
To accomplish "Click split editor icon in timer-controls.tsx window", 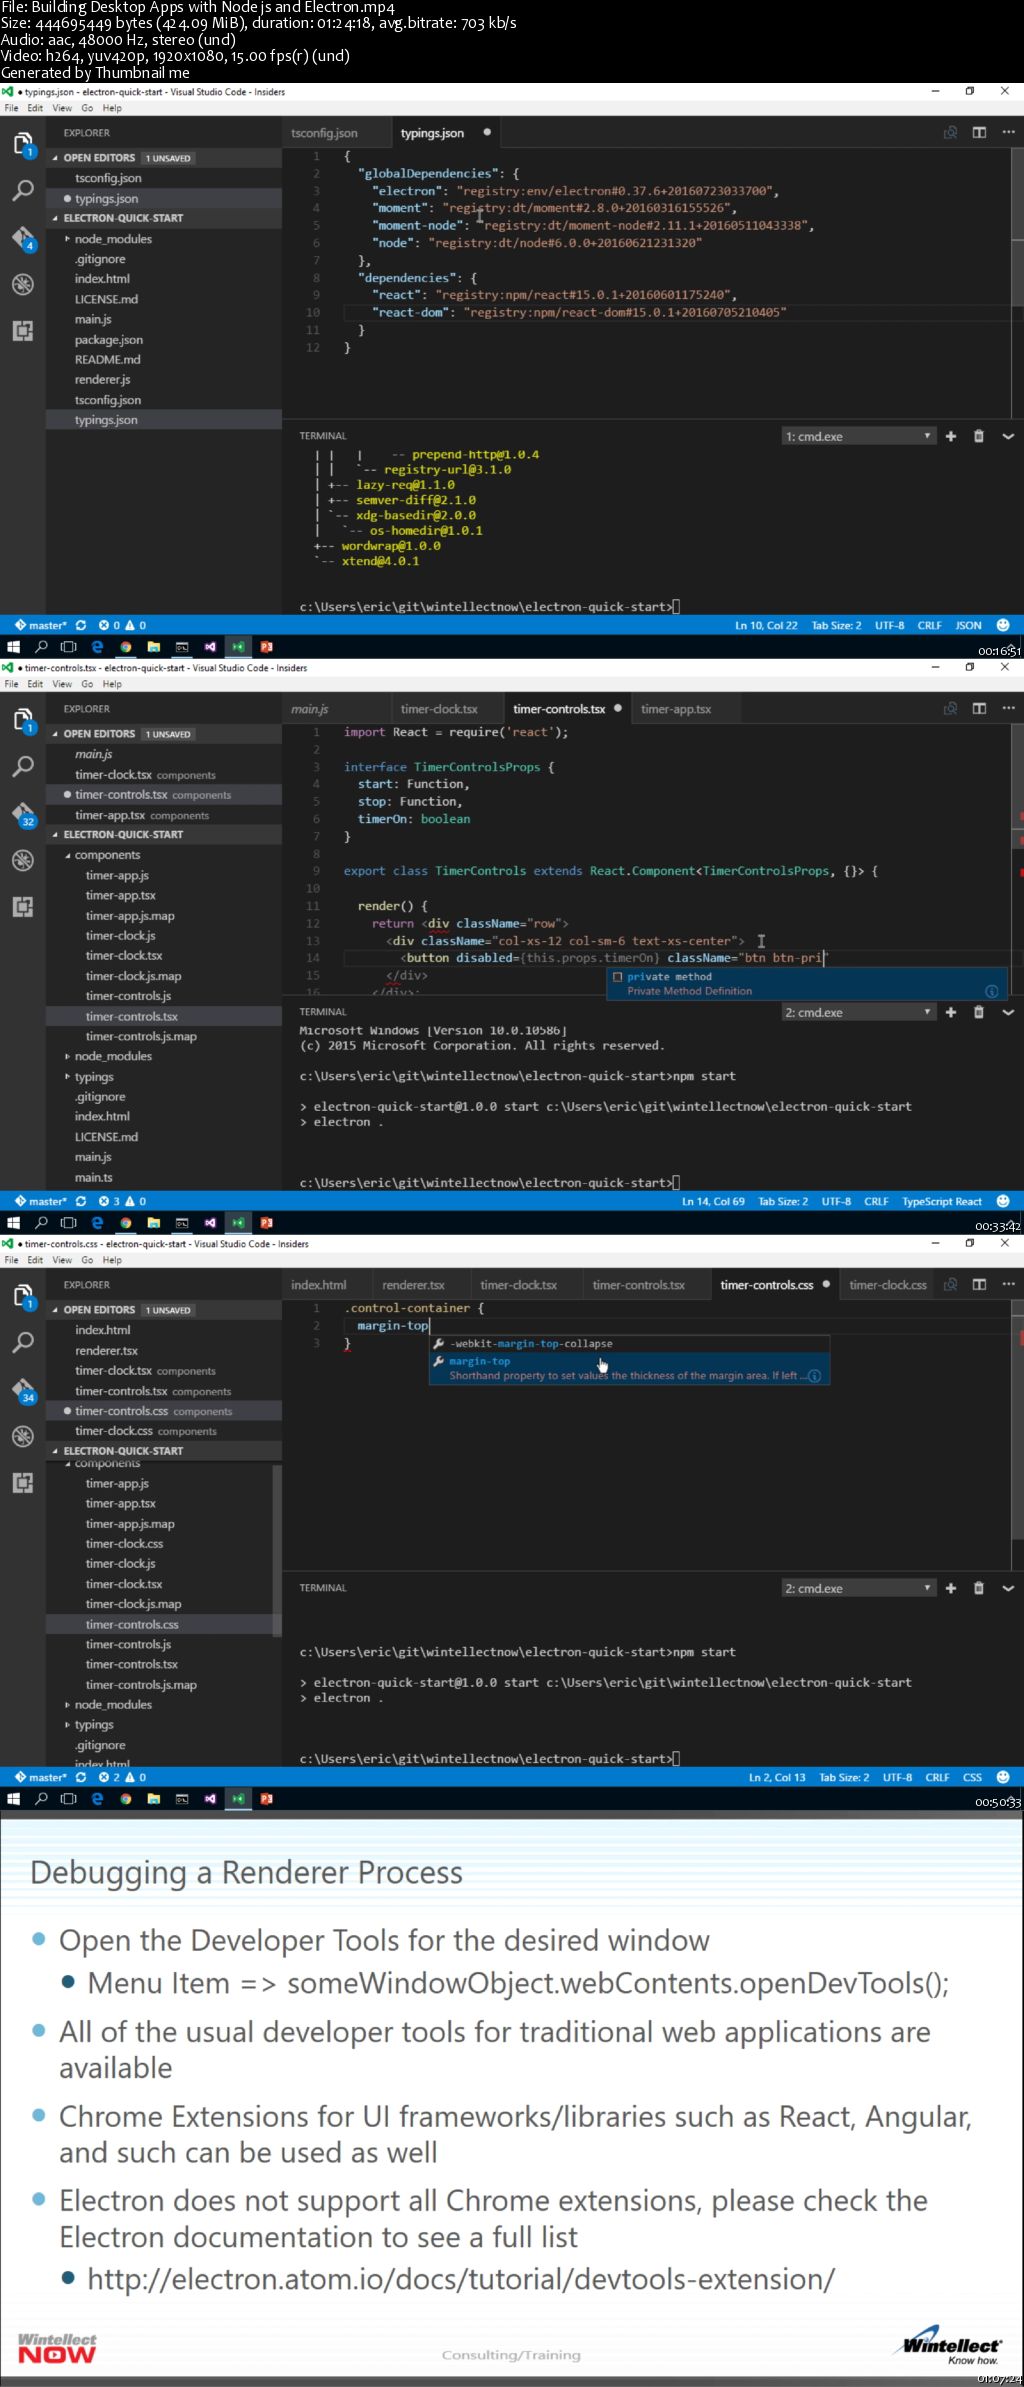I will (x=979, y=708).
